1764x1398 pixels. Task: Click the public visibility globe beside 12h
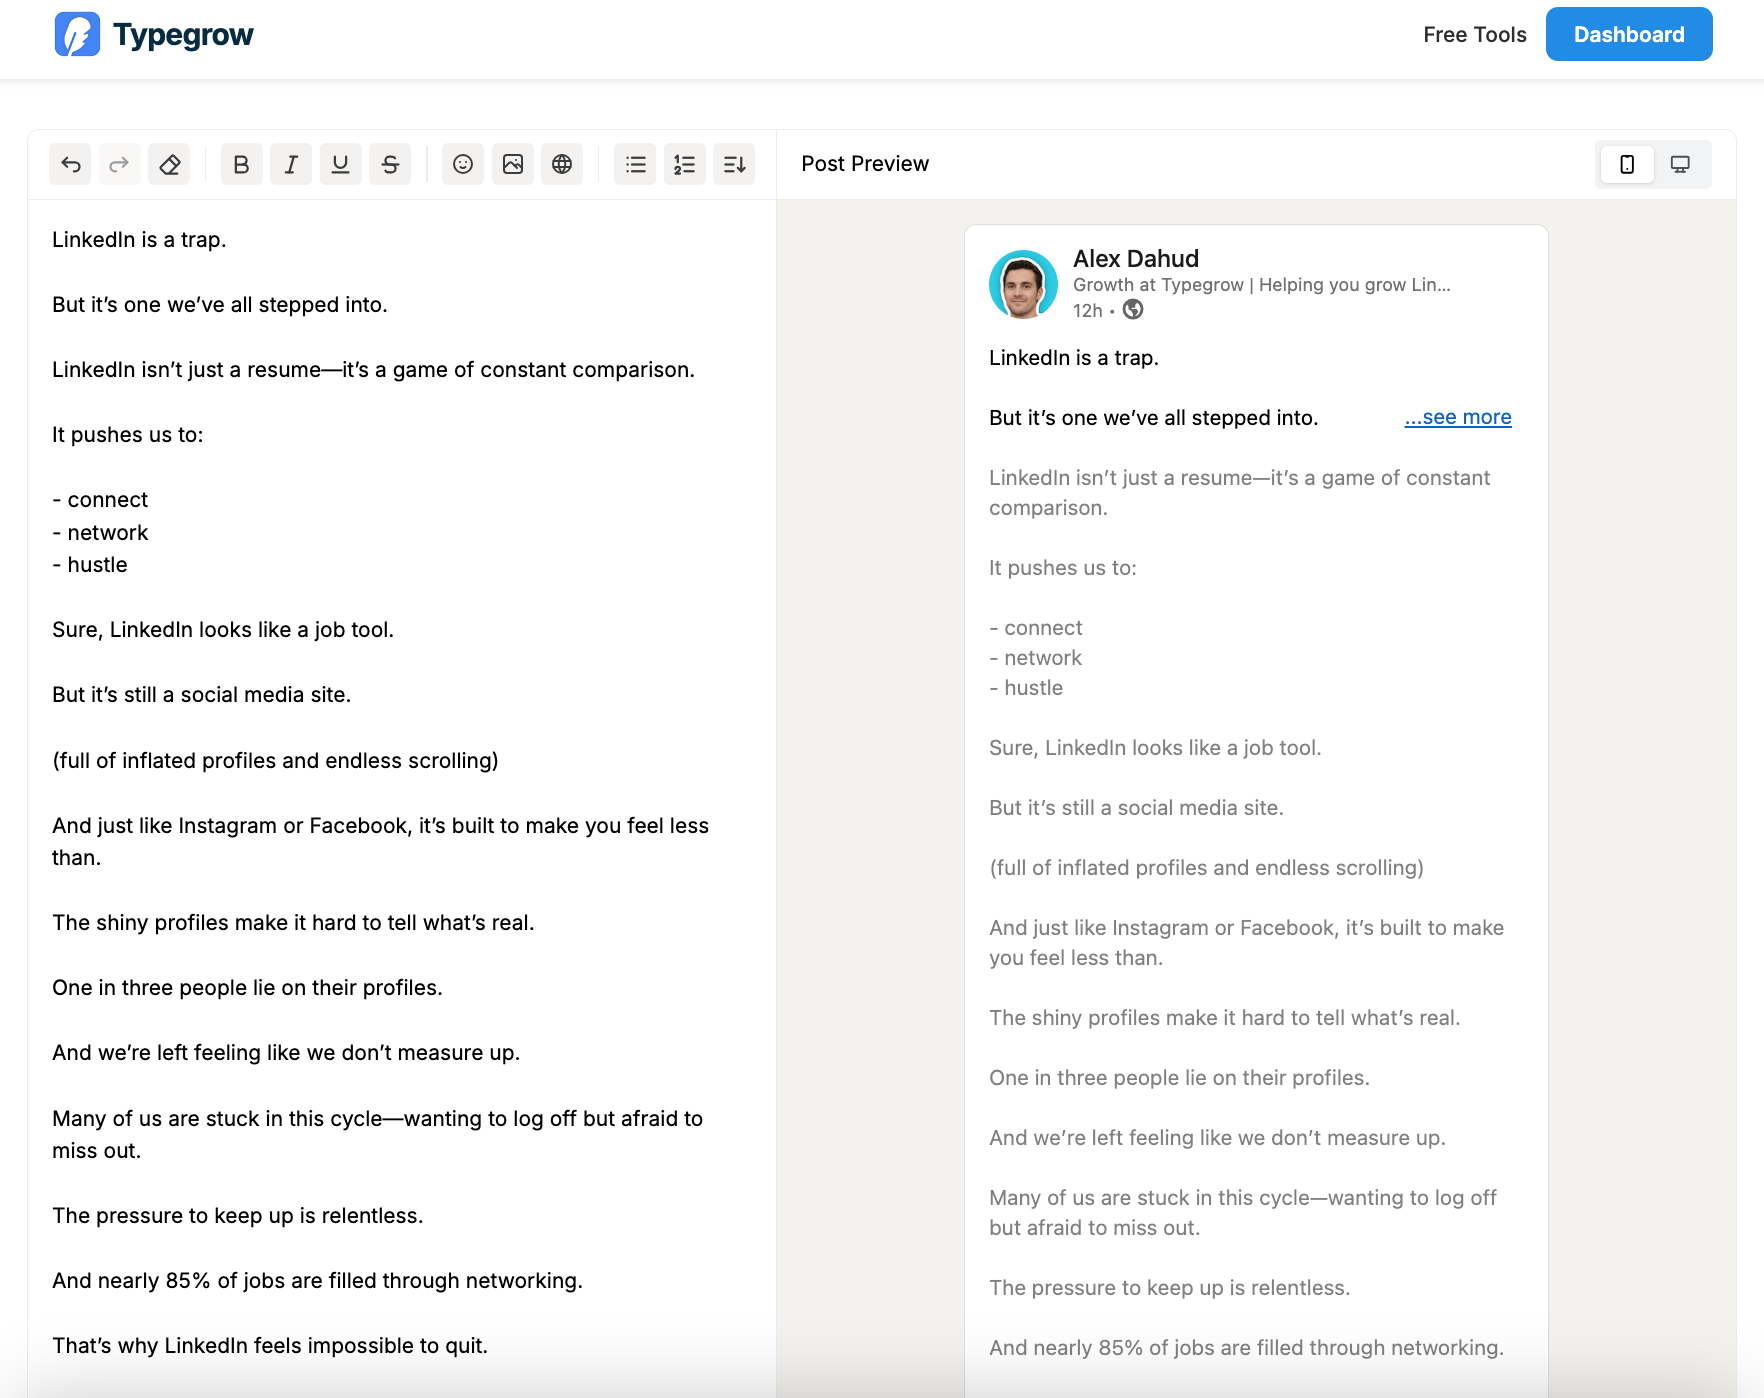[x=1133, y=310]
